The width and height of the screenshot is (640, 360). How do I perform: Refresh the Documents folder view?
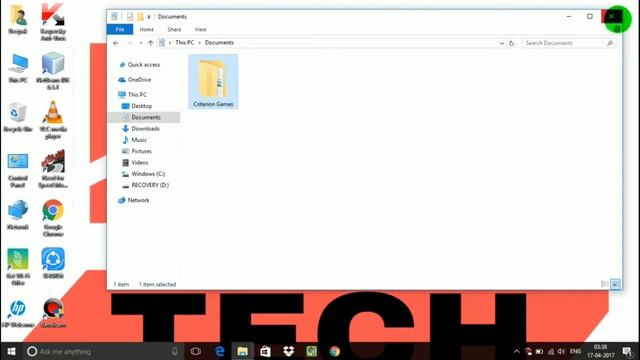coord(511,43)
